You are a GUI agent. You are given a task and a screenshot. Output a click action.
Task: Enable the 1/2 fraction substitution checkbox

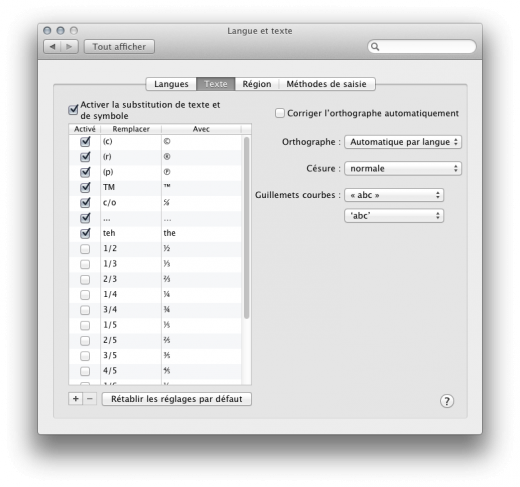pyautogui.click(x=85, y=249)
